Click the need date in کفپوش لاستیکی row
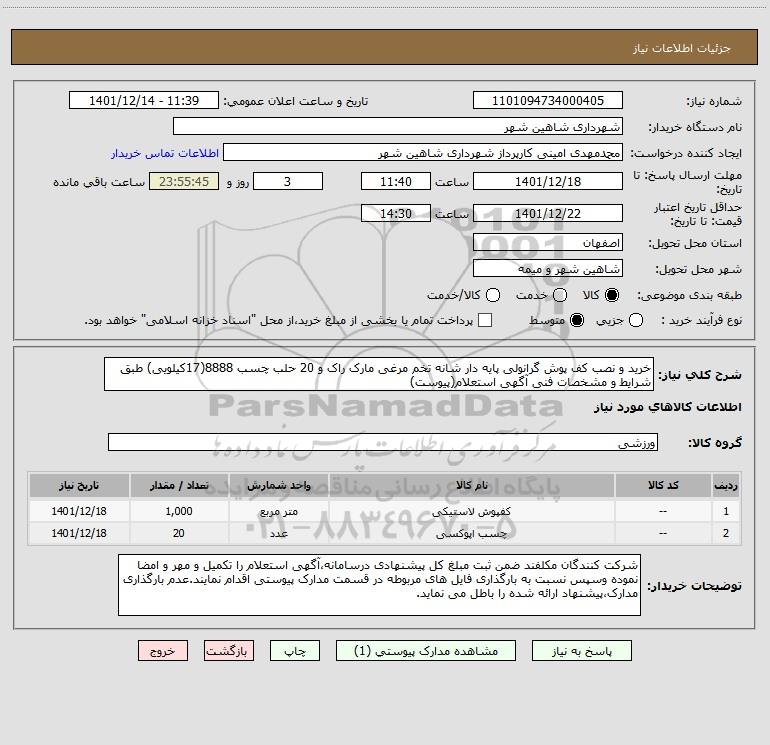The width and height of the screenshot is (770, 745). 79,511
